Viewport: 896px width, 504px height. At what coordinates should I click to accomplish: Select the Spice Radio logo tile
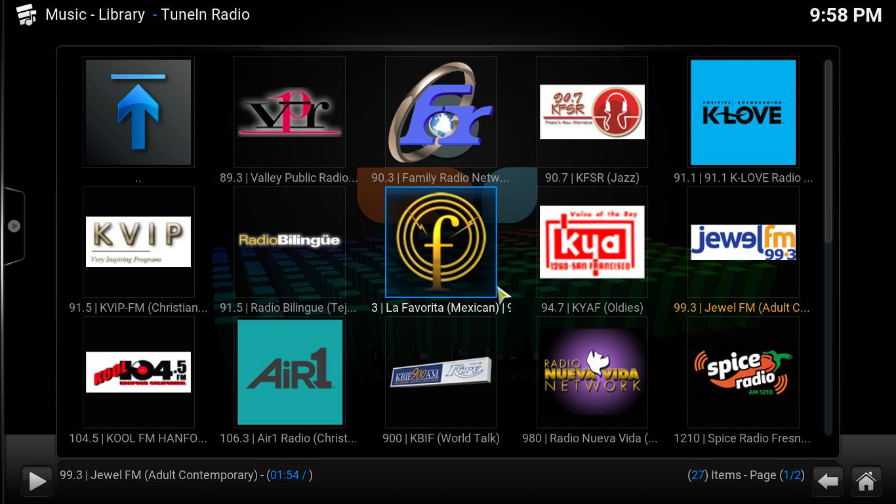pos(743,374)
